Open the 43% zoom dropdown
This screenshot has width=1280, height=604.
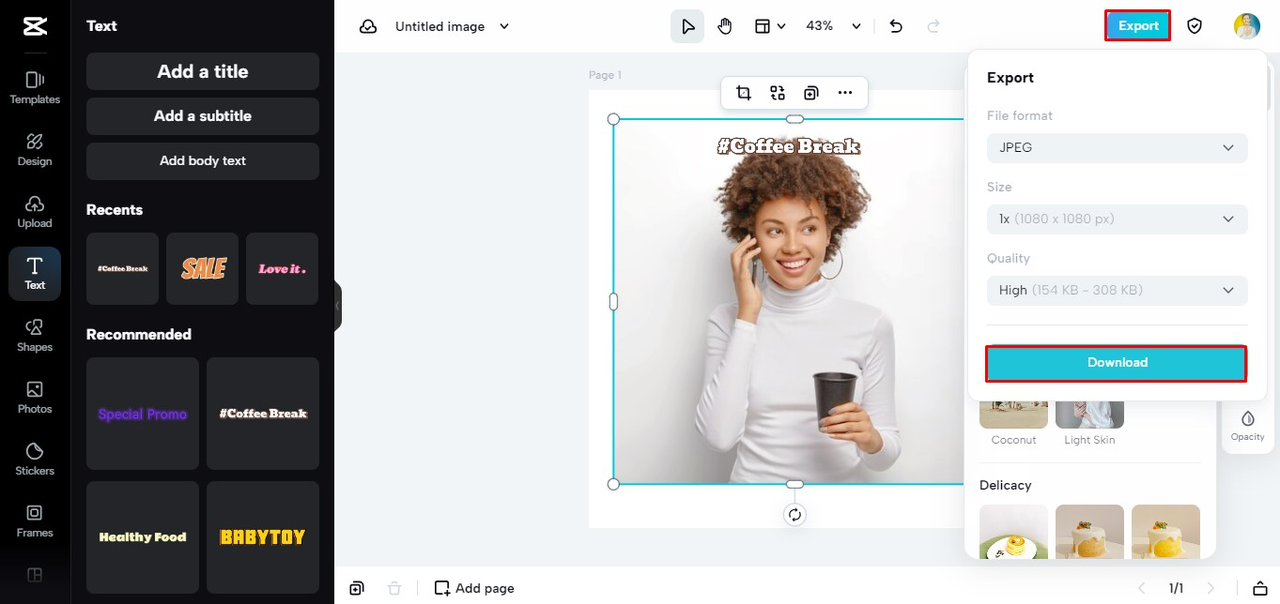click(834, 27)
